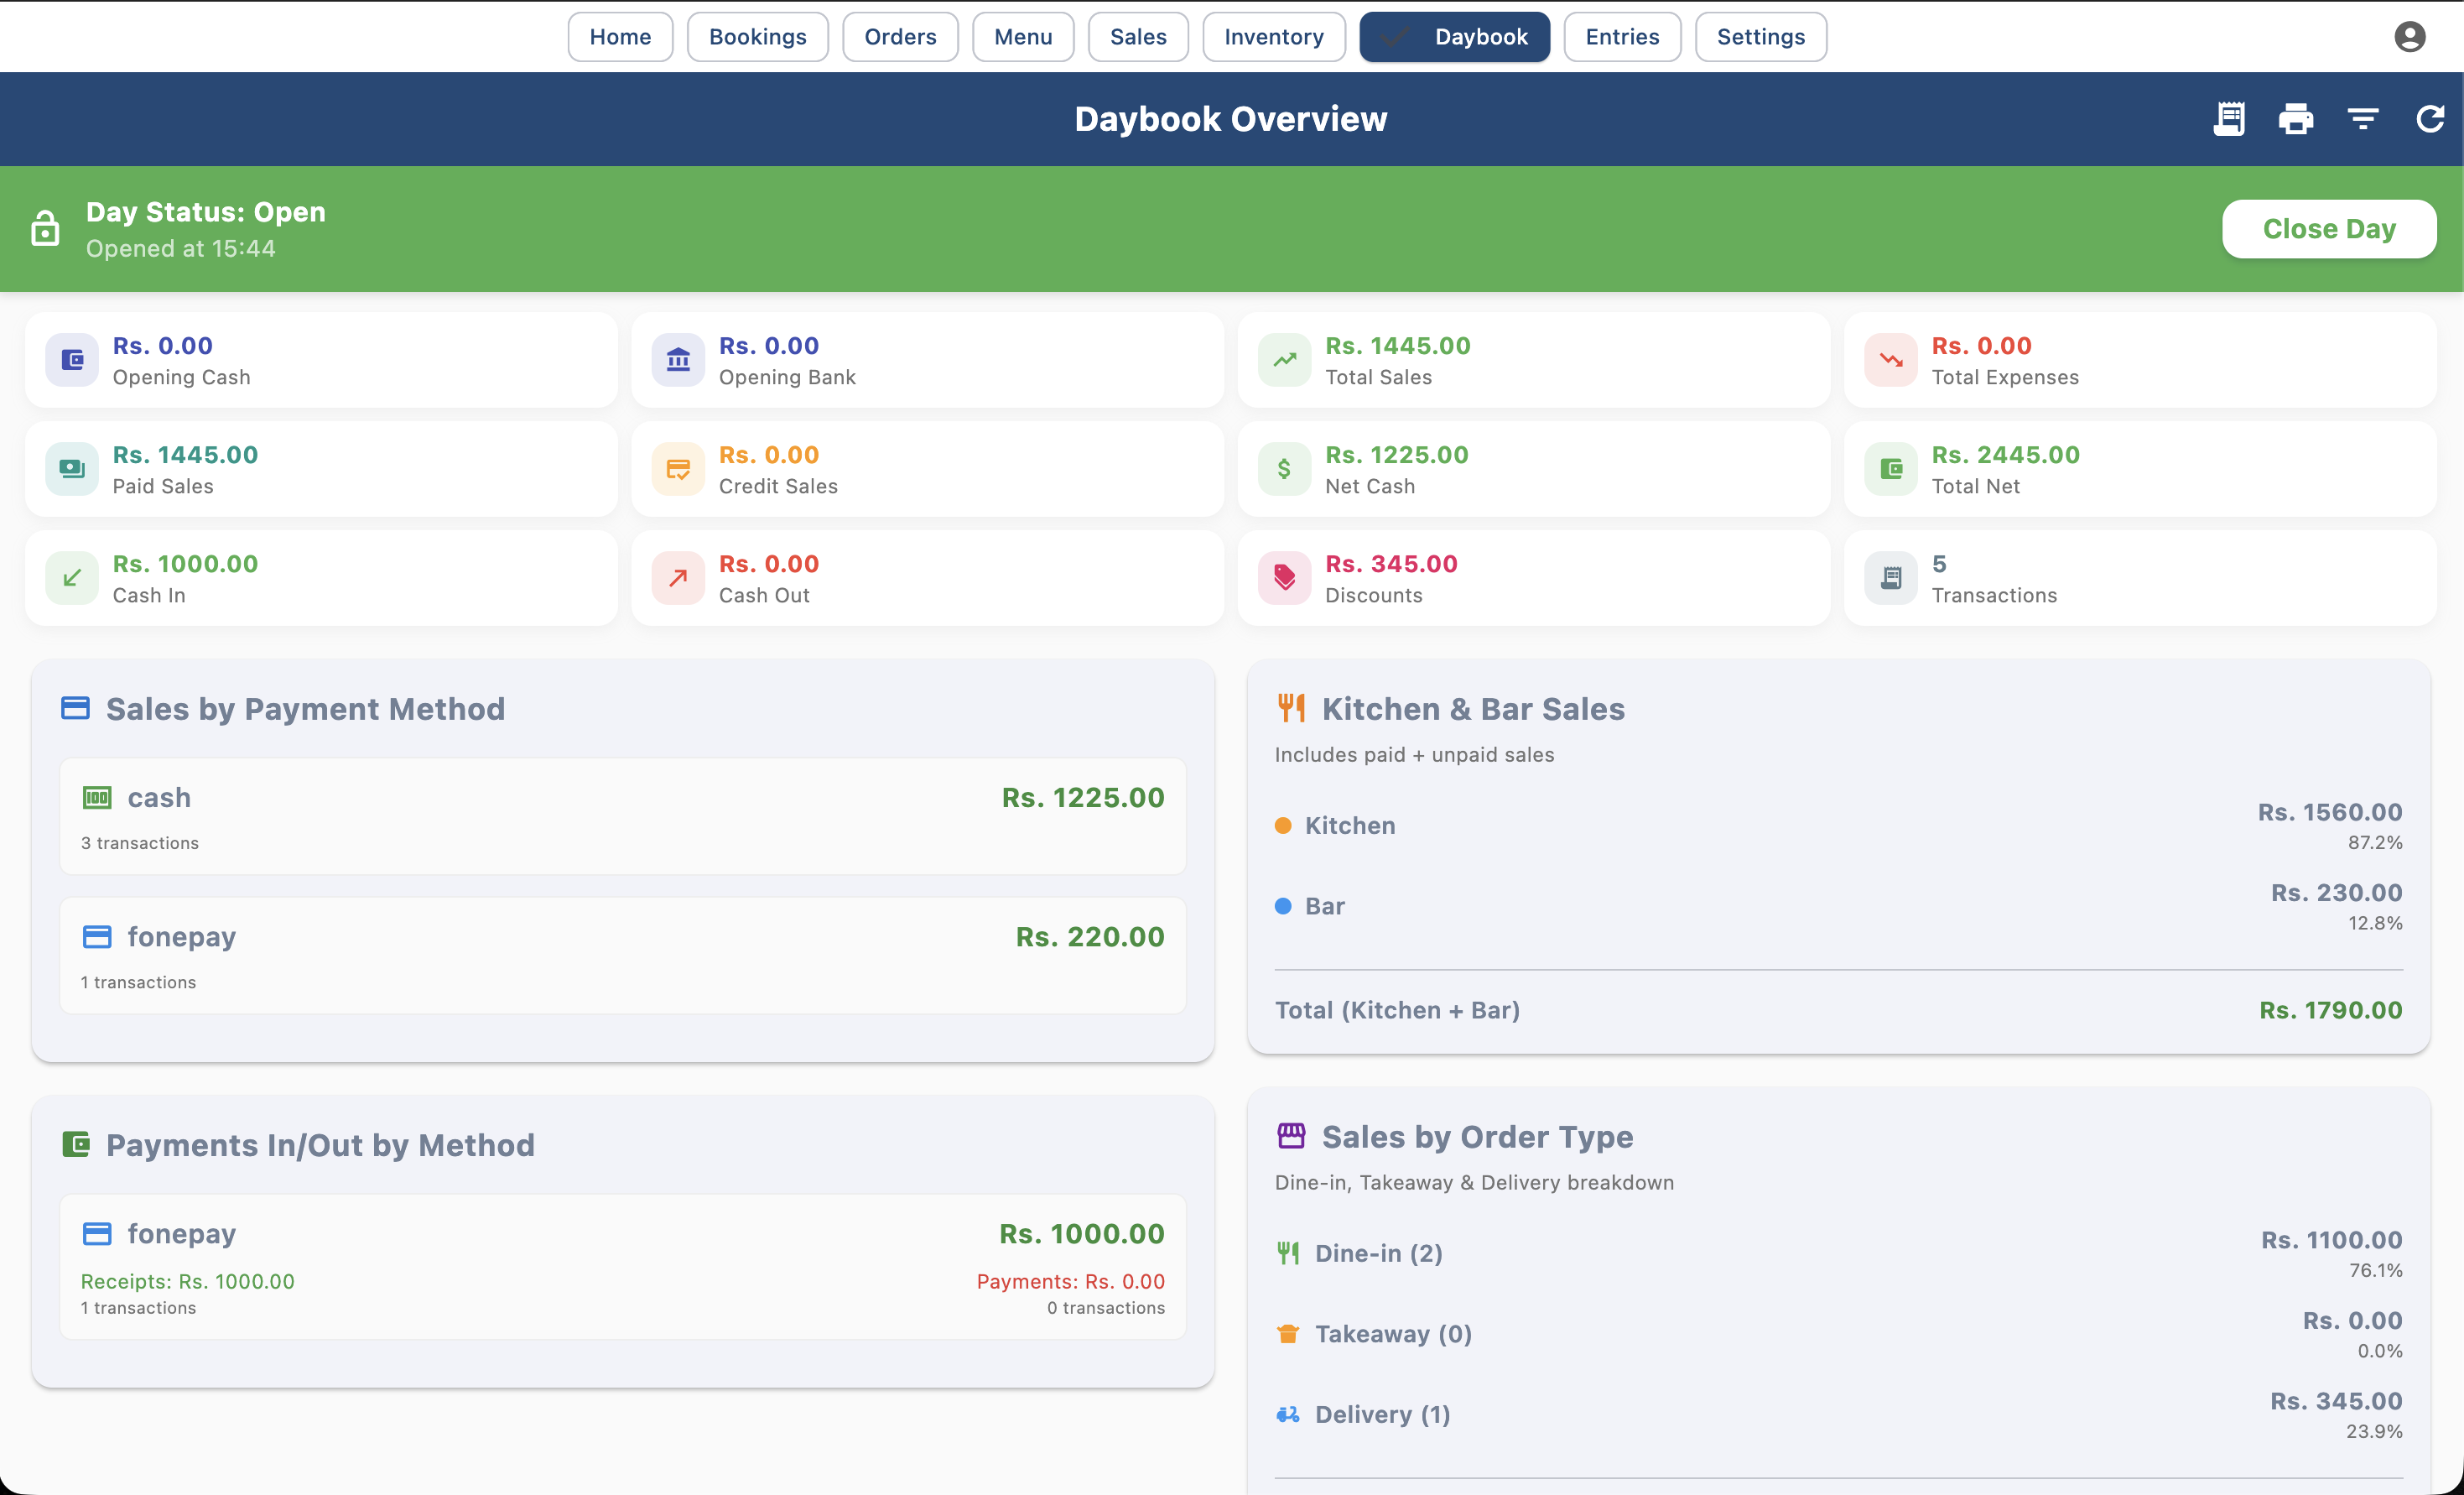This screenshot has height=1495, width=2464.
Task: Click the printer icon in header
Action: [x=2296, y=119]
